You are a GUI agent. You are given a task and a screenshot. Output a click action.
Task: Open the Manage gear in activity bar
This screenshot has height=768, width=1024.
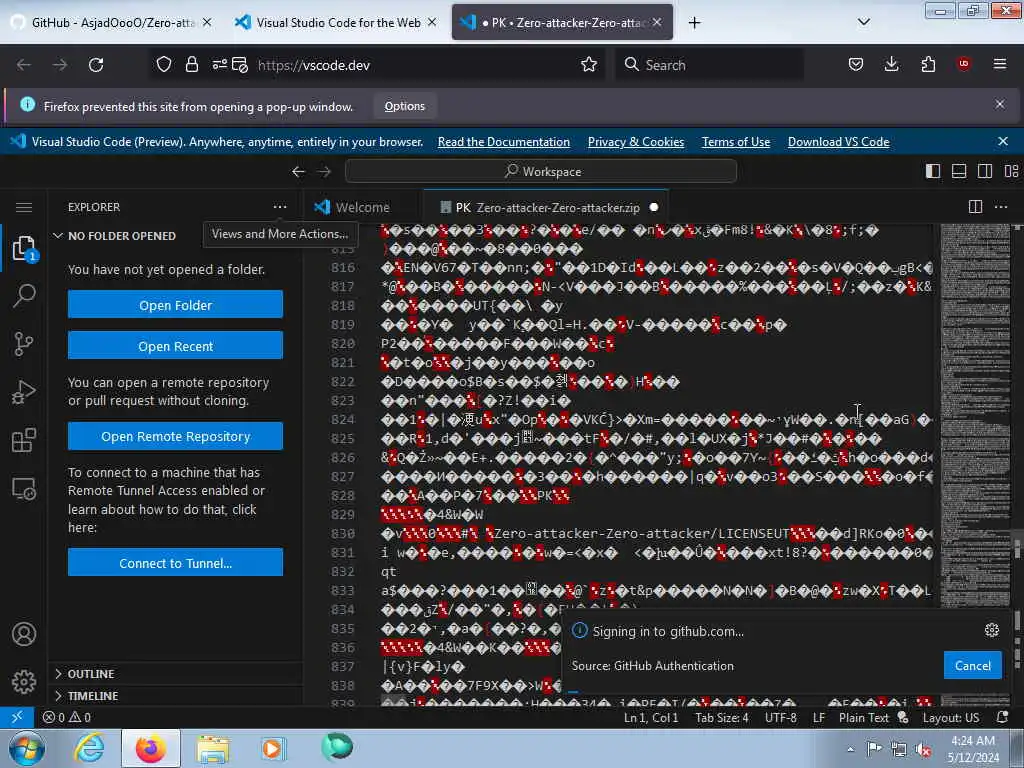[x=24, y=682]
